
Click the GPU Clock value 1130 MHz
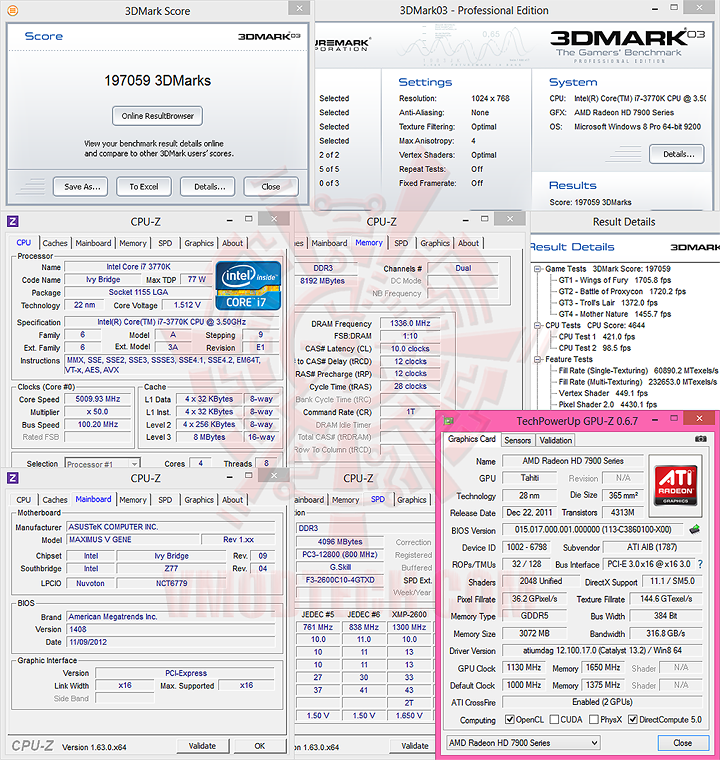pyautogui.click(x=524, y=667)
